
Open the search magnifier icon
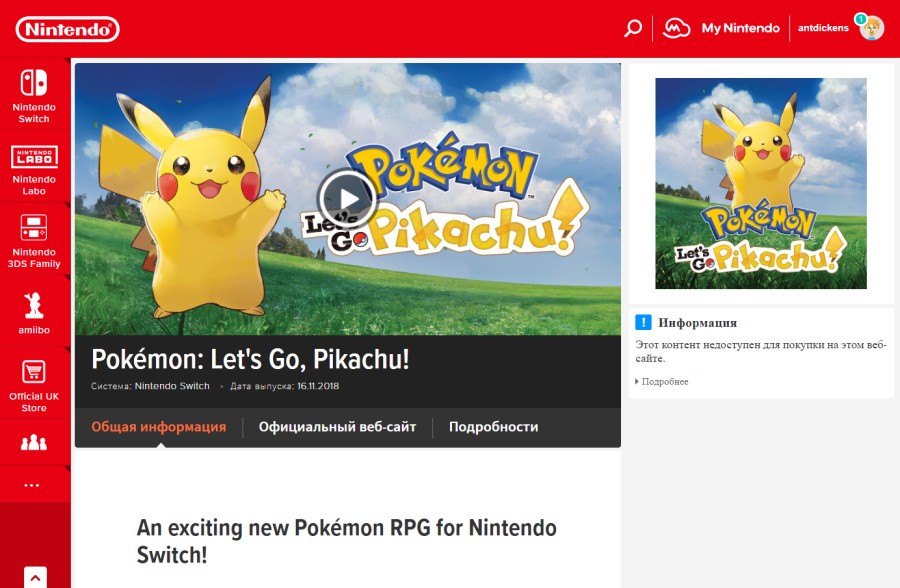click(x=633, y=28)
